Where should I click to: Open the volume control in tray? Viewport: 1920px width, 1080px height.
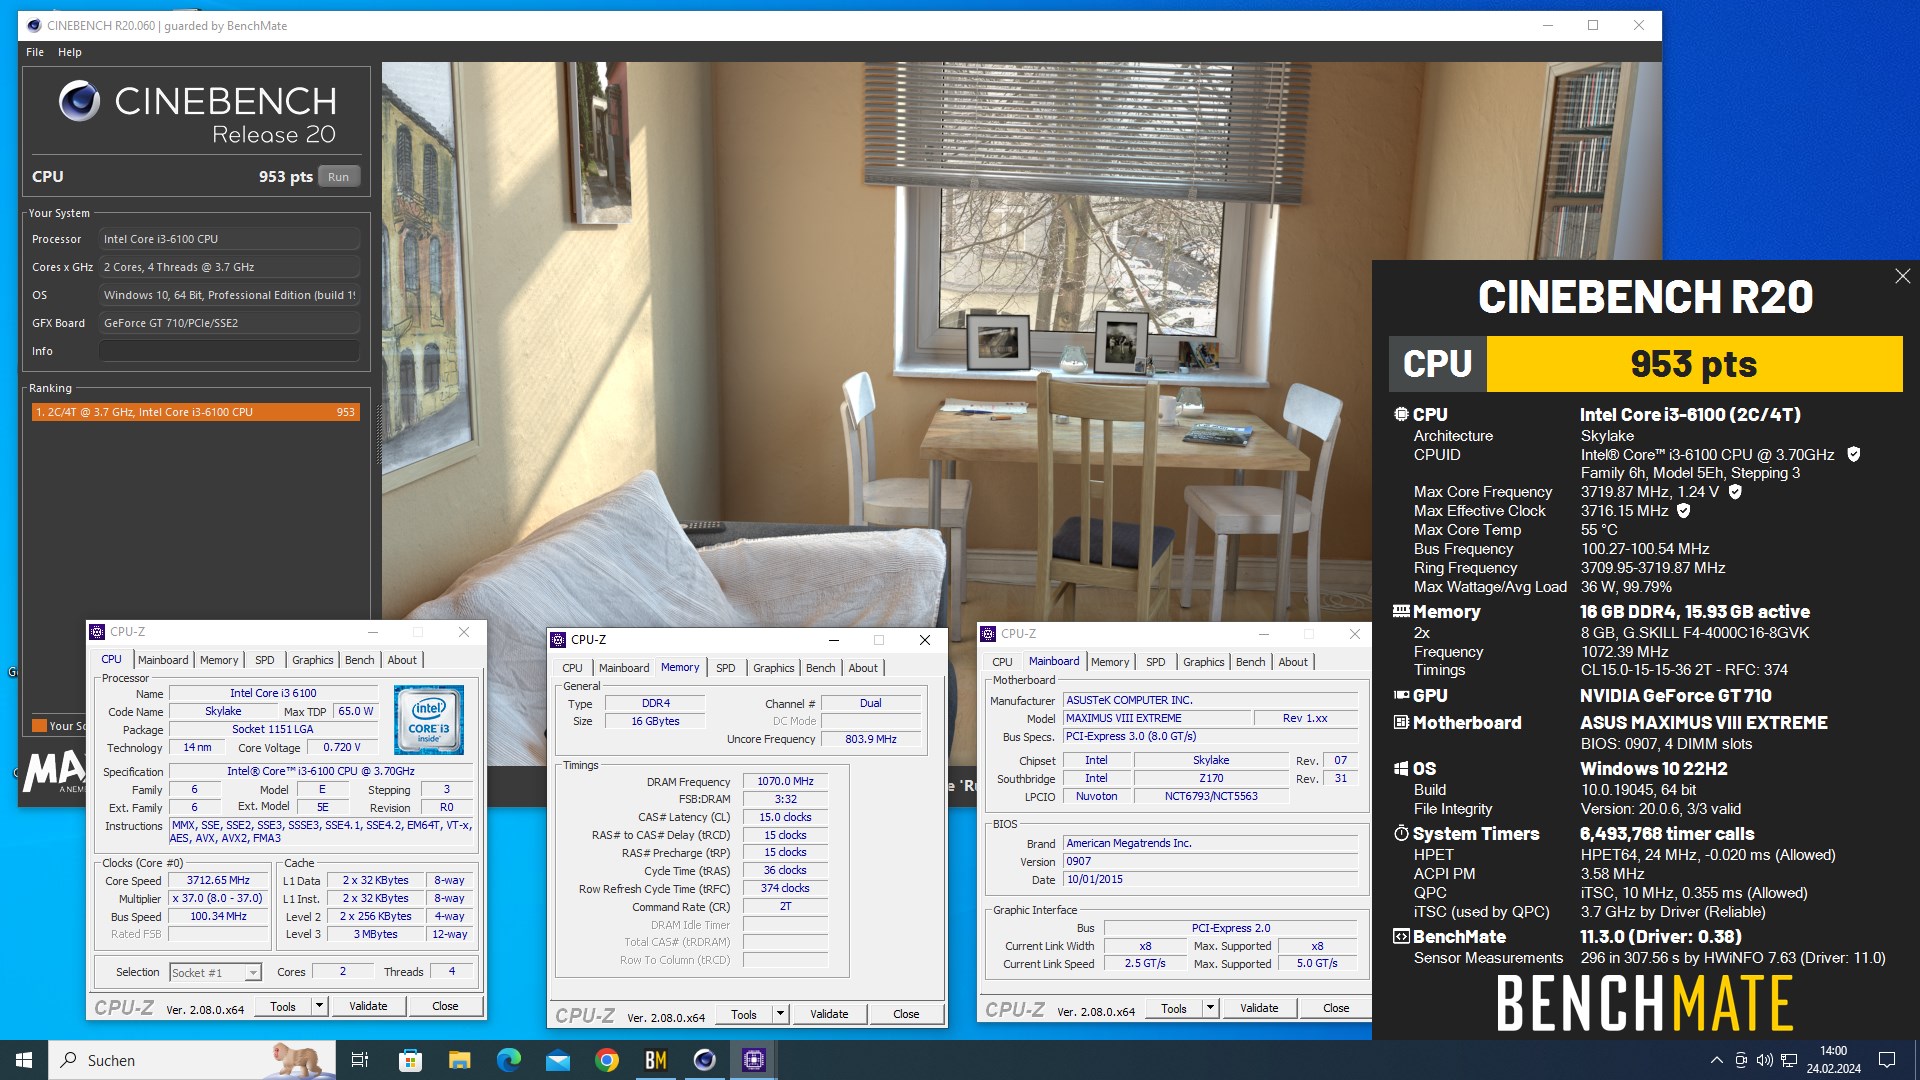tap(1764, 1060)
